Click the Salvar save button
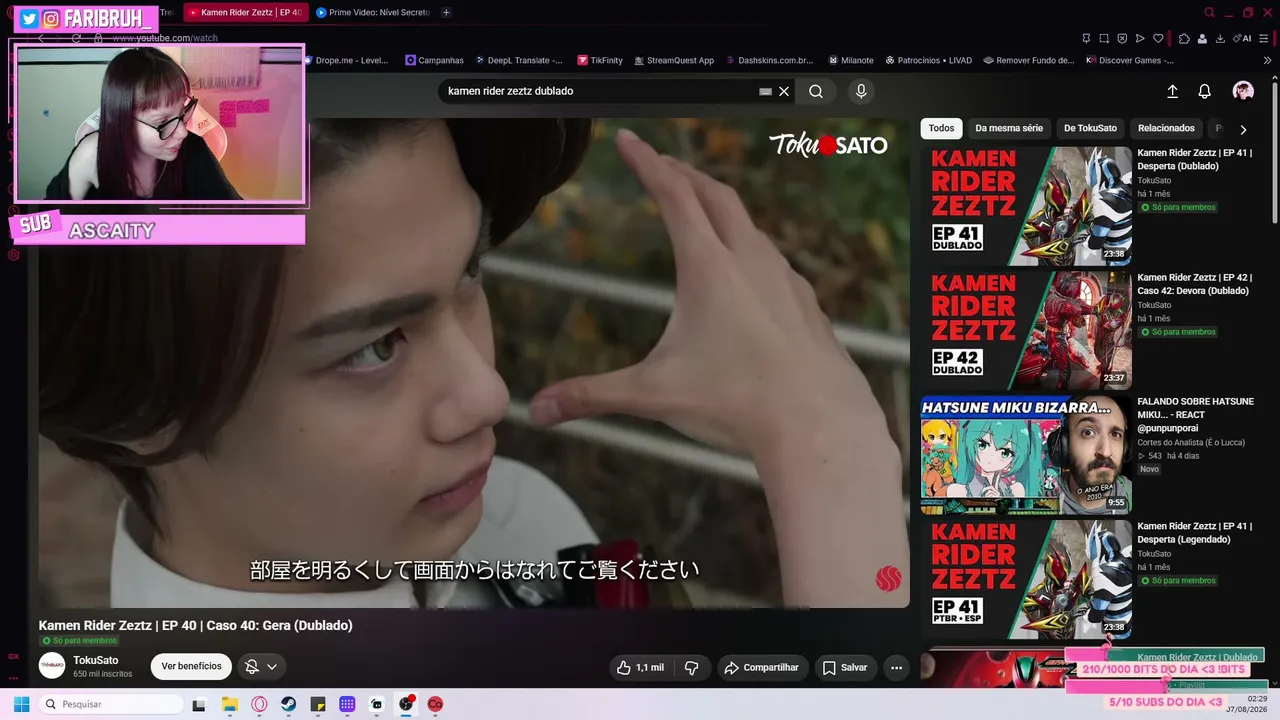1280x720 pixels. point(844,667)
